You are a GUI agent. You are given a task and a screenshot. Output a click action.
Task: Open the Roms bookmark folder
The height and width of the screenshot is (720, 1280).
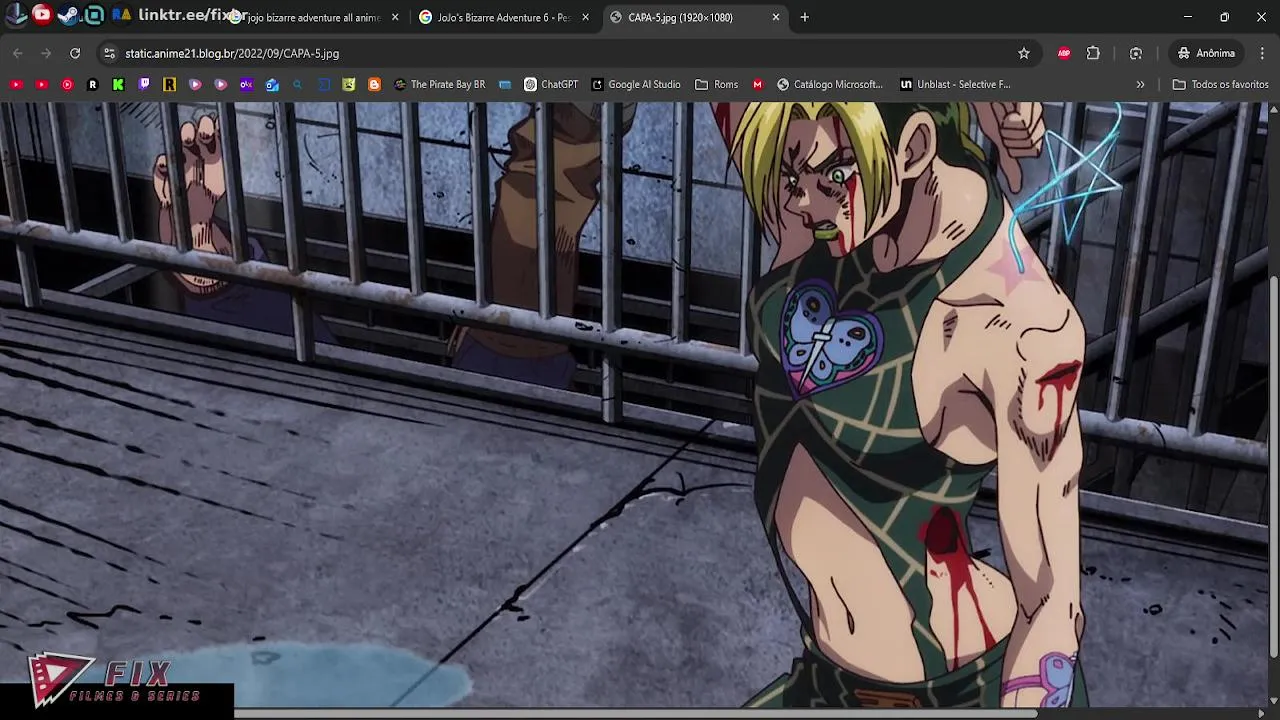coord(717,85)
